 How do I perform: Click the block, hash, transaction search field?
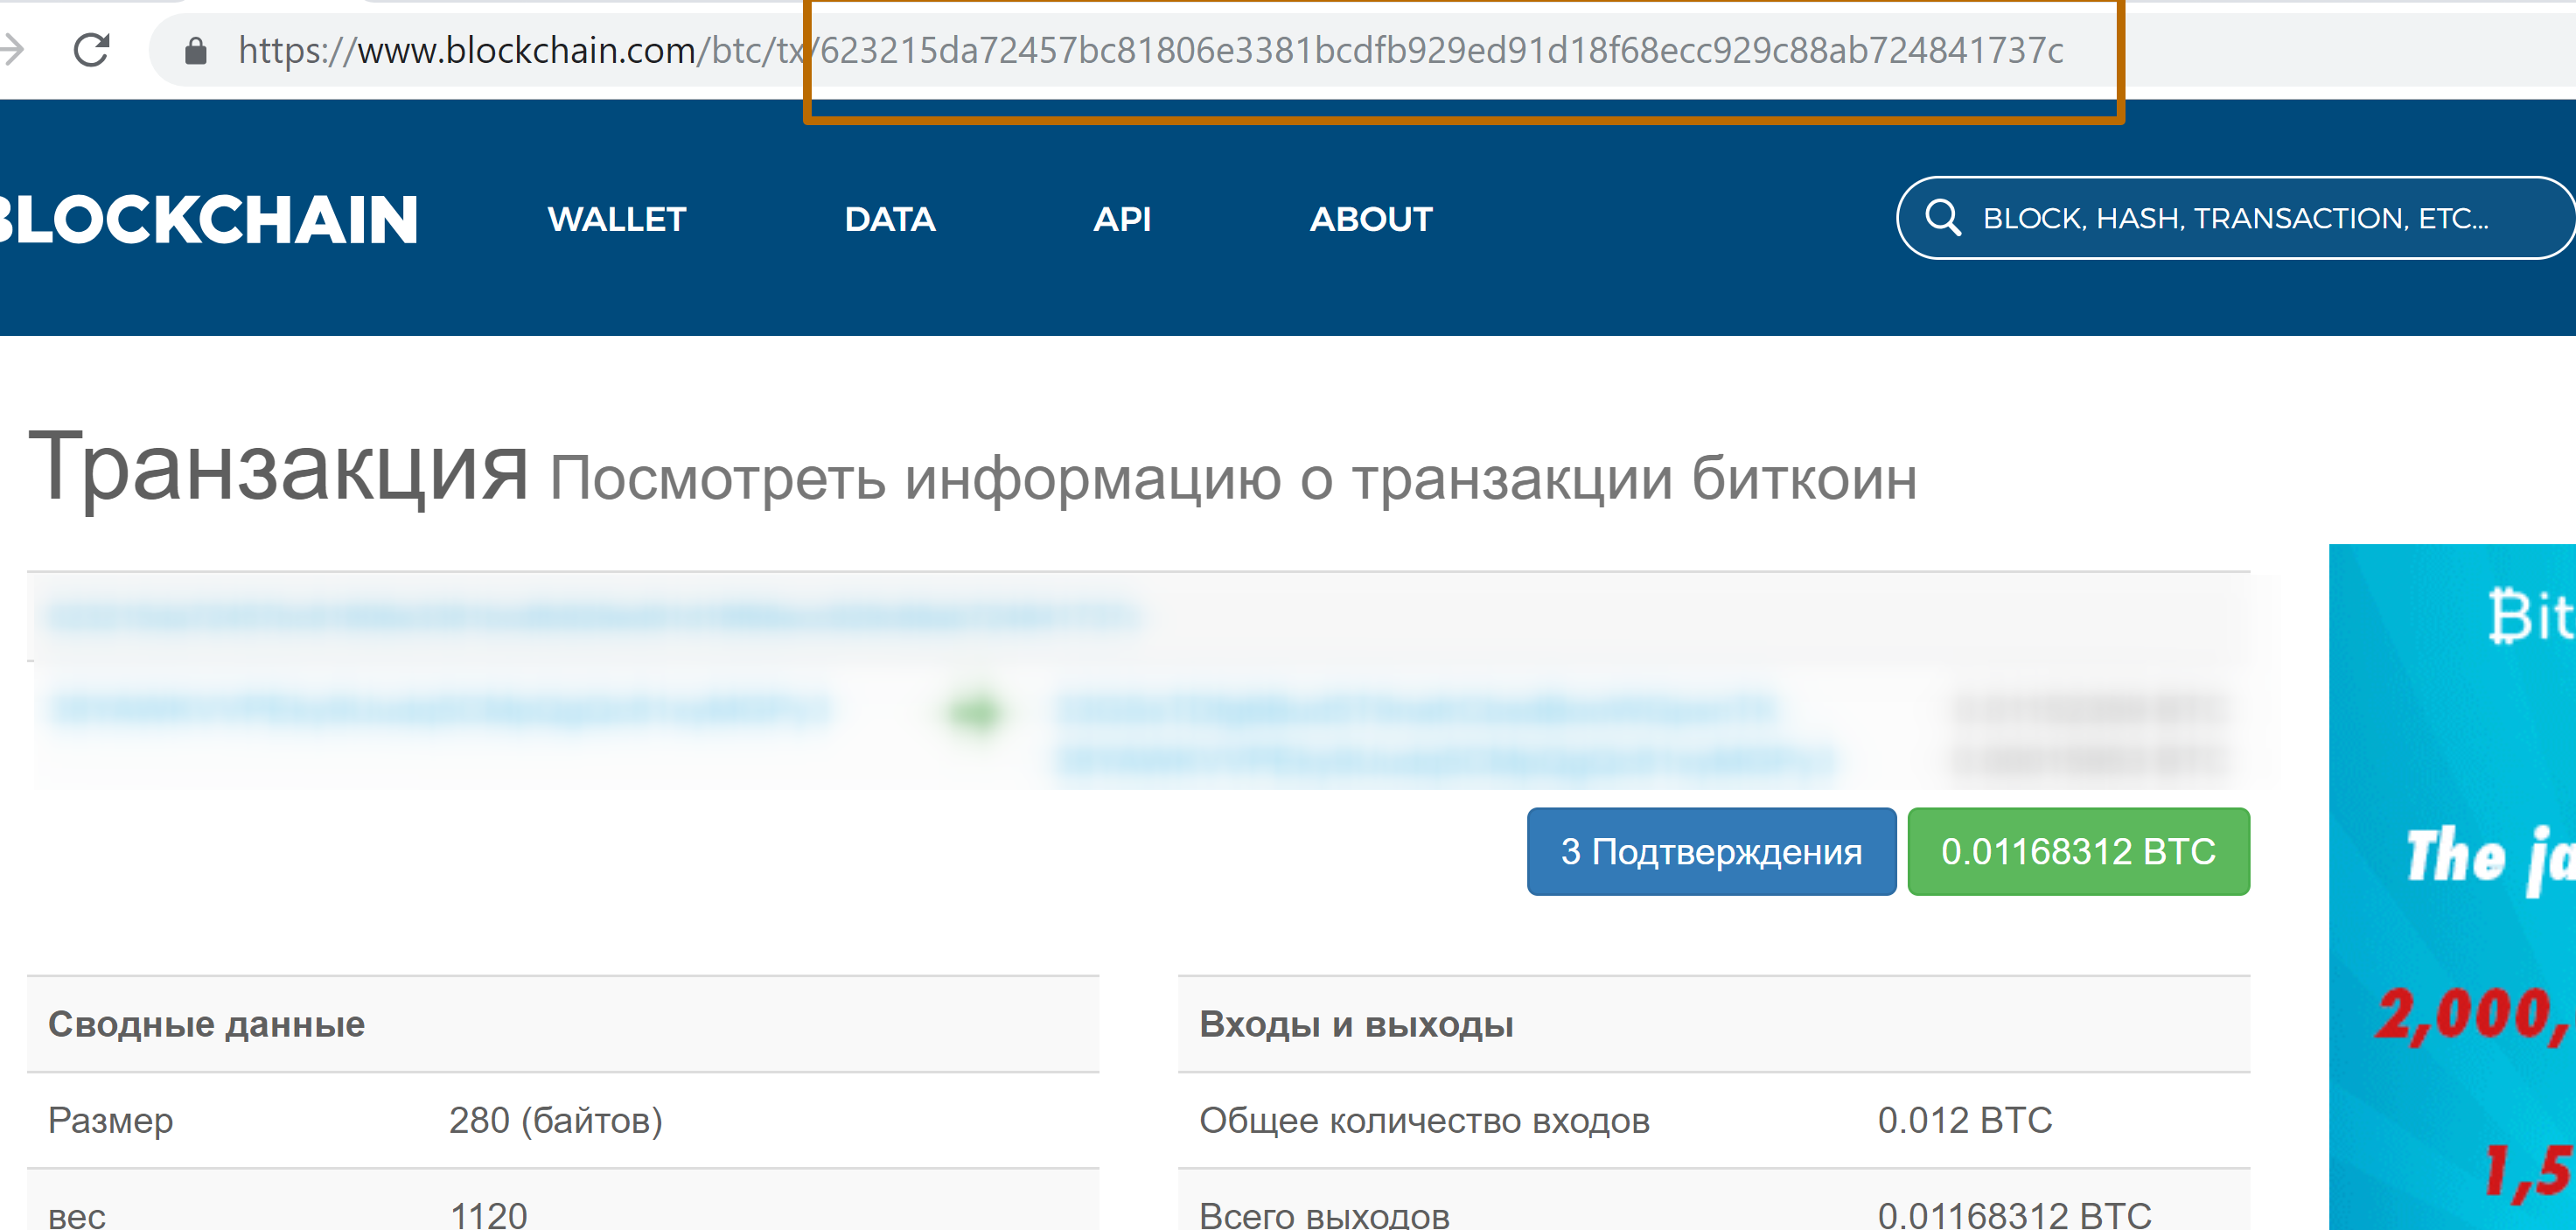tap(2234, 218)
